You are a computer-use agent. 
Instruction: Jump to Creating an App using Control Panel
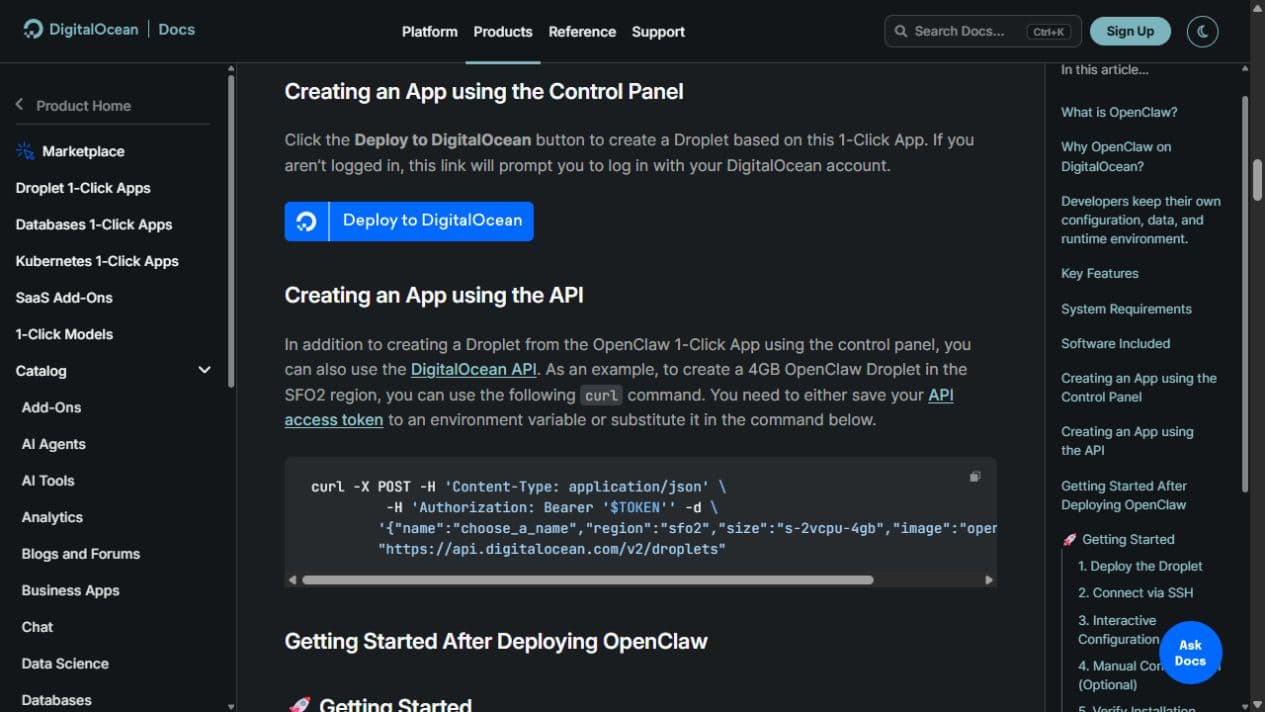click(1139, 387)
